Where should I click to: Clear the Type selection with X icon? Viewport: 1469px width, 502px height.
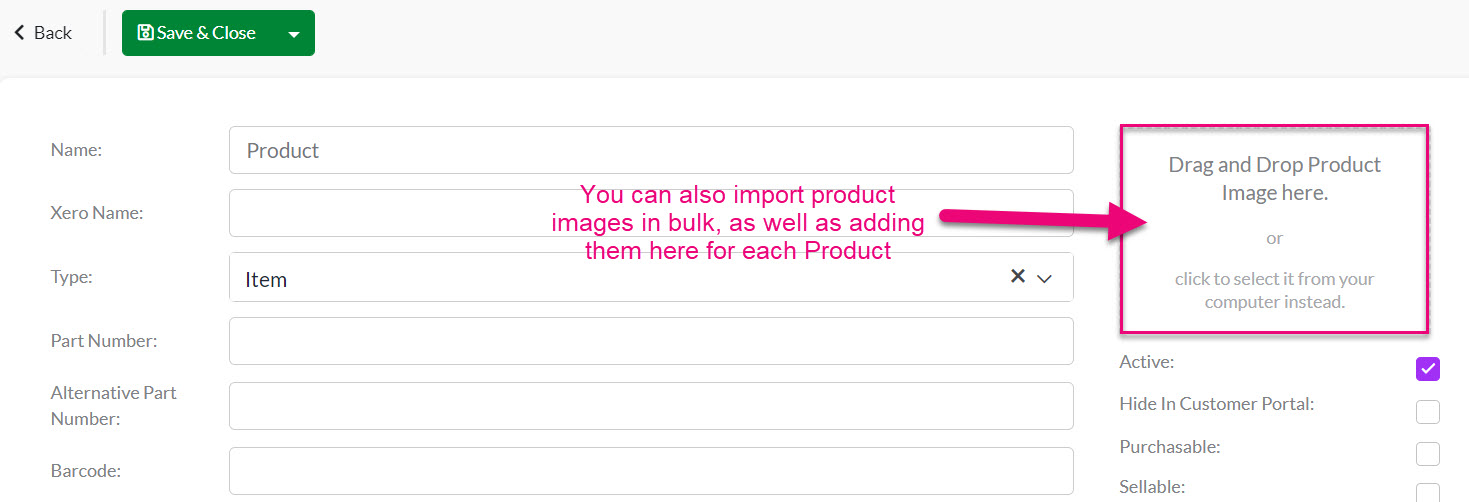point(1018,276)
